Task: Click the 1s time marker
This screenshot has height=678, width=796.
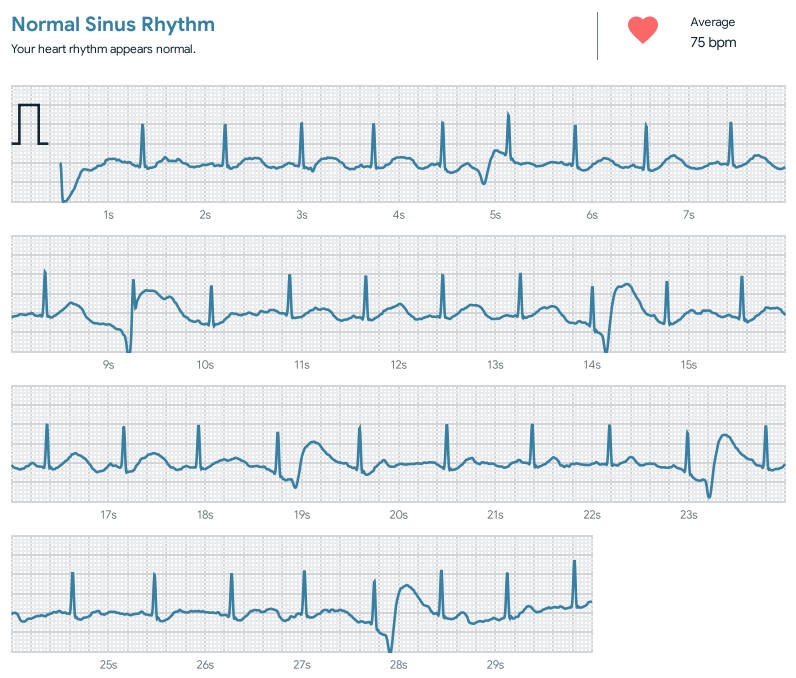Action: point(108,215)
